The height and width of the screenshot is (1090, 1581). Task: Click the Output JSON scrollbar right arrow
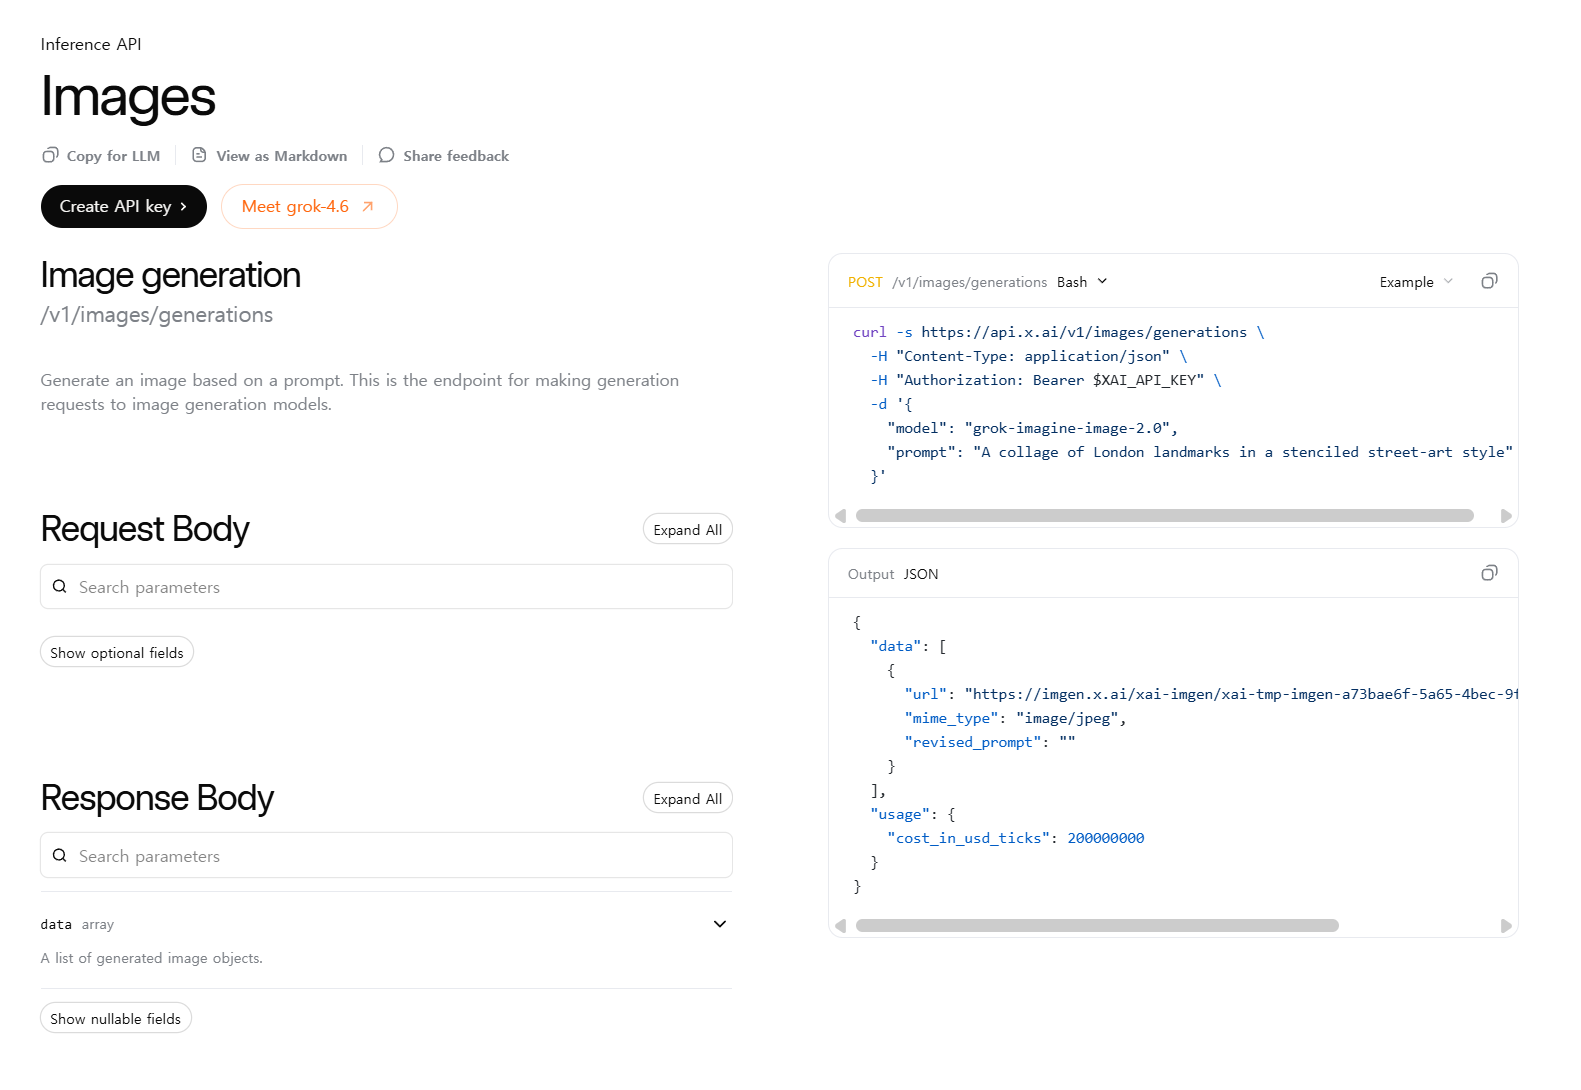1506,926
